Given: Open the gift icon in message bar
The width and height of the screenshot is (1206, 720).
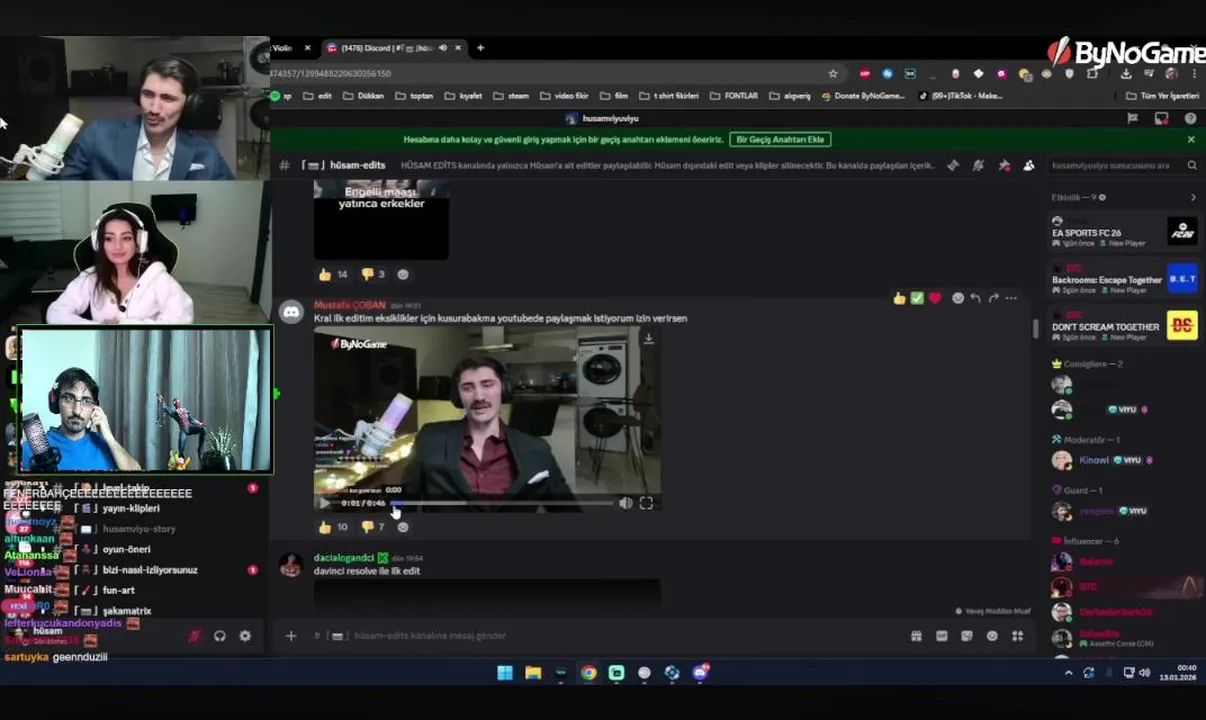Looking at the screenshot, I should pos(916,635).
